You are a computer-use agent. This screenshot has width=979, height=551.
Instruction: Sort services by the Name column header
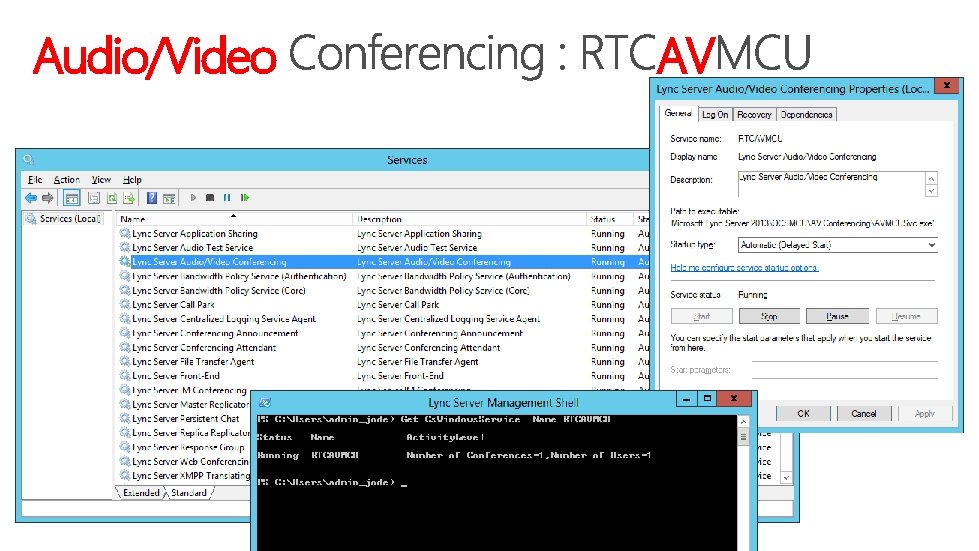click(x=234, y=219)
